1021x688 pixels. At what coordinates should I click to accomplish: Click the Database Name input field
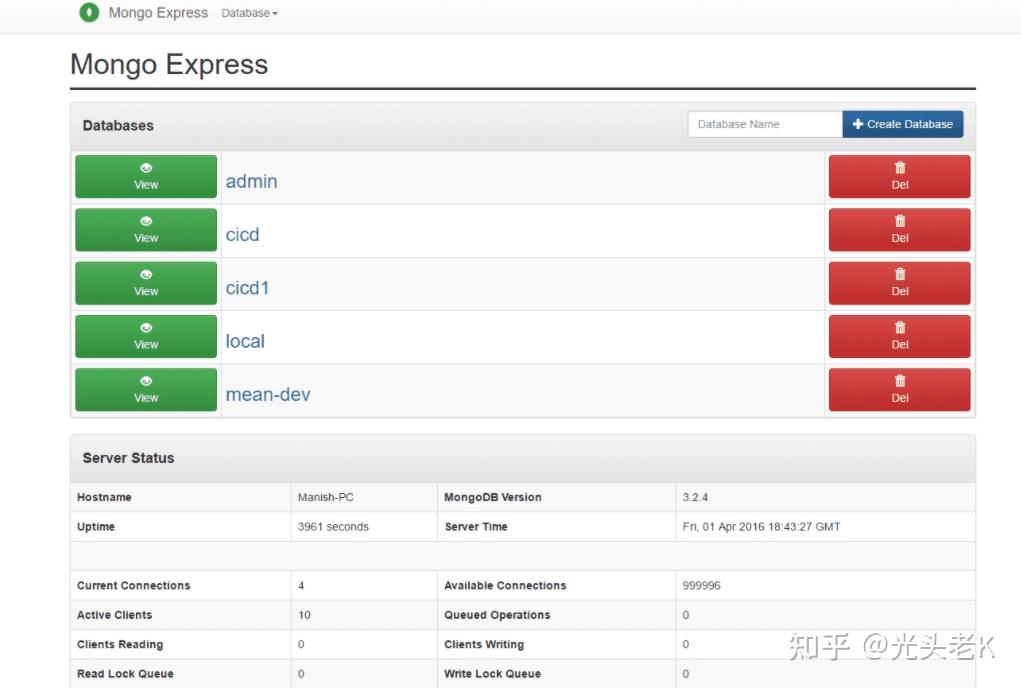(x=764, y=123)
